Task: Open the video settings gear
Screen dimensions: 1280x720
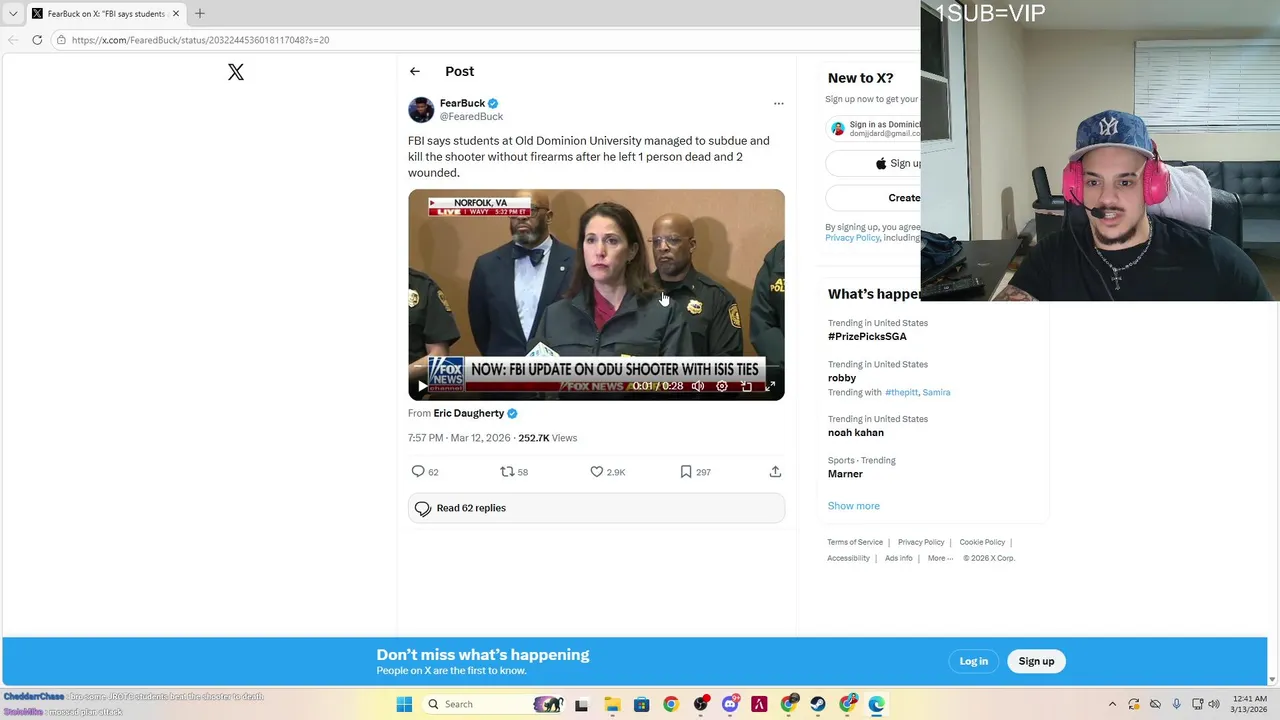Action: pos(722,386)
